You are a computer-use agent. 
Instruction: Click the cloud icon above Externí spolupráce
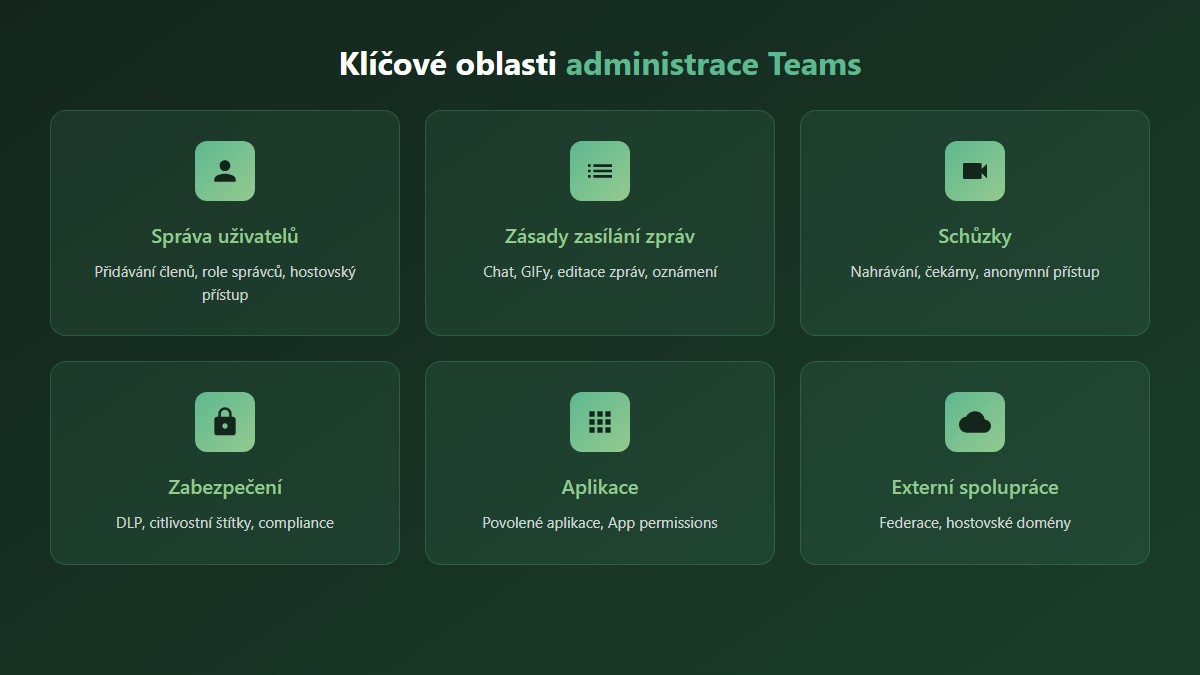(x=975, y=422)
